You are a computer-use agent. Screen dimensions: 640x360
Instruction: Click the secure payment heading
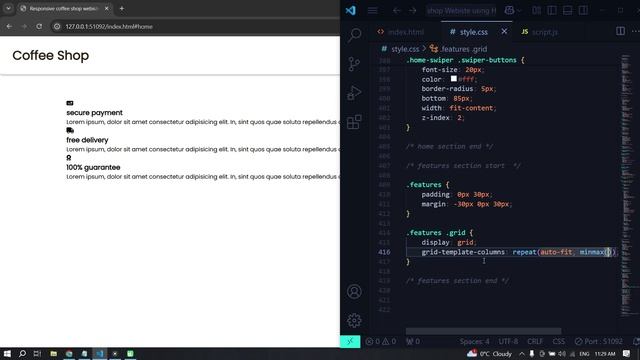[x=94, y=113]
